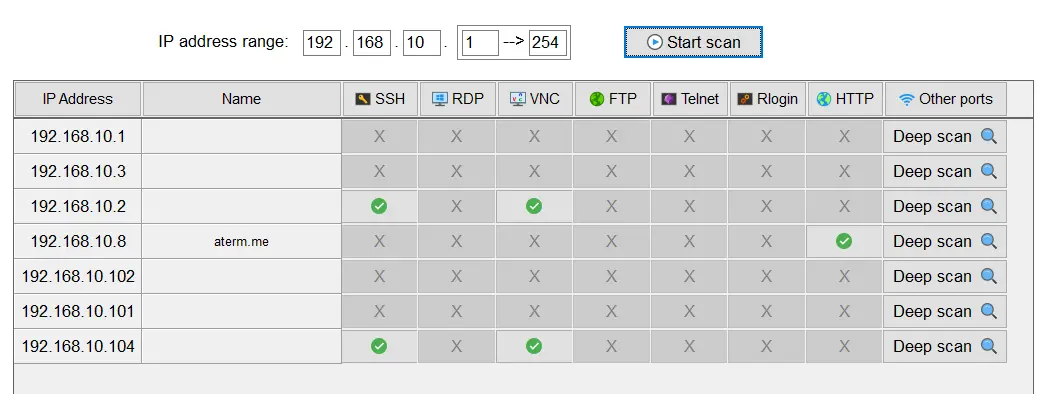This screenshot has width=1041, height=394.
Task: Click the range start field 1
Action: point(480,43)
